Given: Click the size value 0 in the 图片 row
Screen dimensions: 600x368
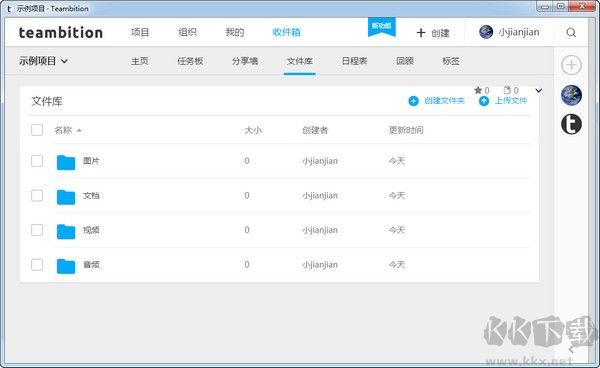Looking at the screenshot, I should click(x=247, y=161).
